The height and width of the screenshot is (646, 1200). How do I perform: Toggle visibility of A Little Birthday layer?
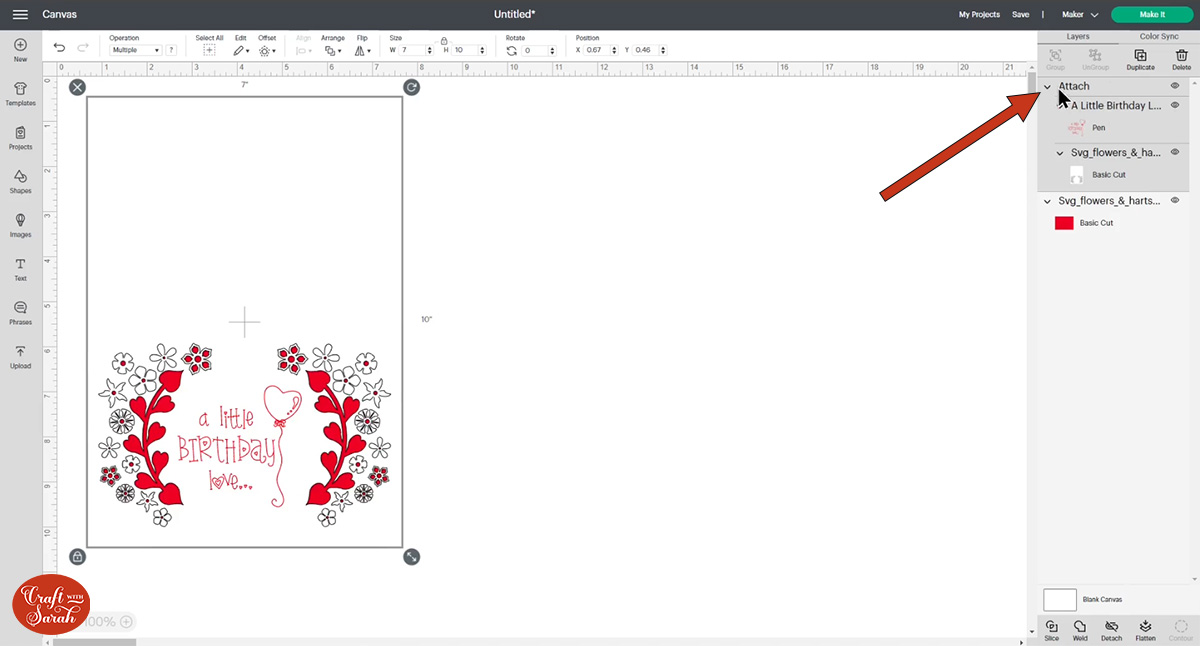click(x=1175, y=105)
